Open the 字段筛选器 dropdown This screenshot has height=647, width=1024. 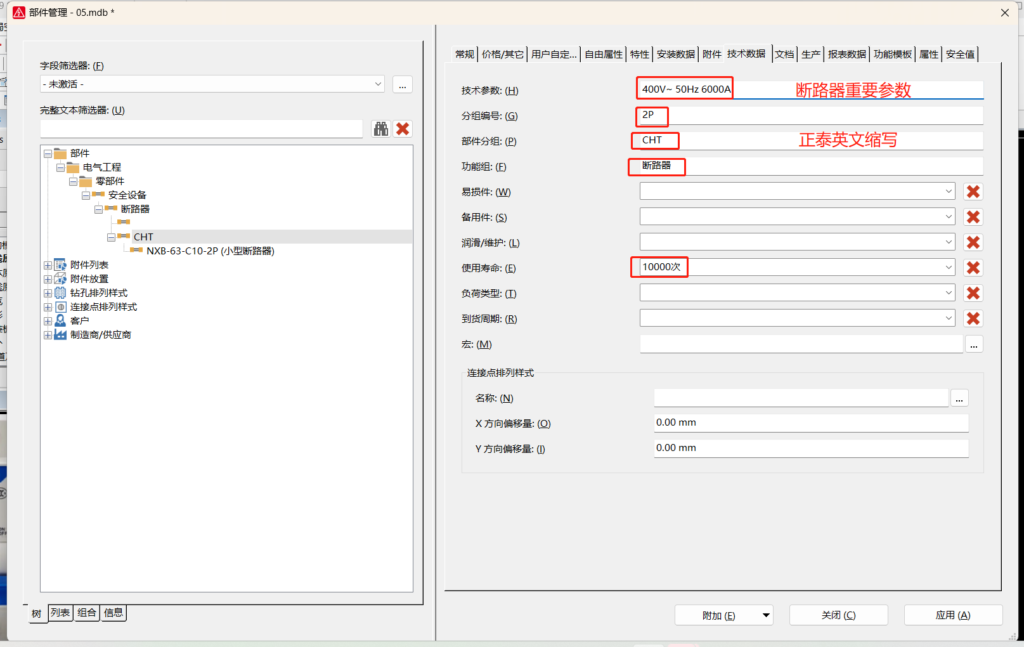tap(377, 85)
